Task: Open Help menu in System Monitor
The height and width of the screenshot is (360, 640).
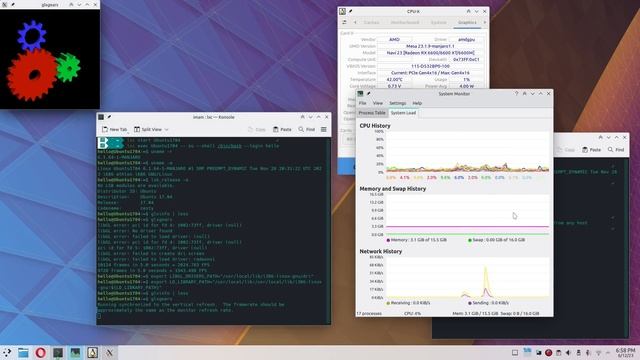Action: coord(417,103)
